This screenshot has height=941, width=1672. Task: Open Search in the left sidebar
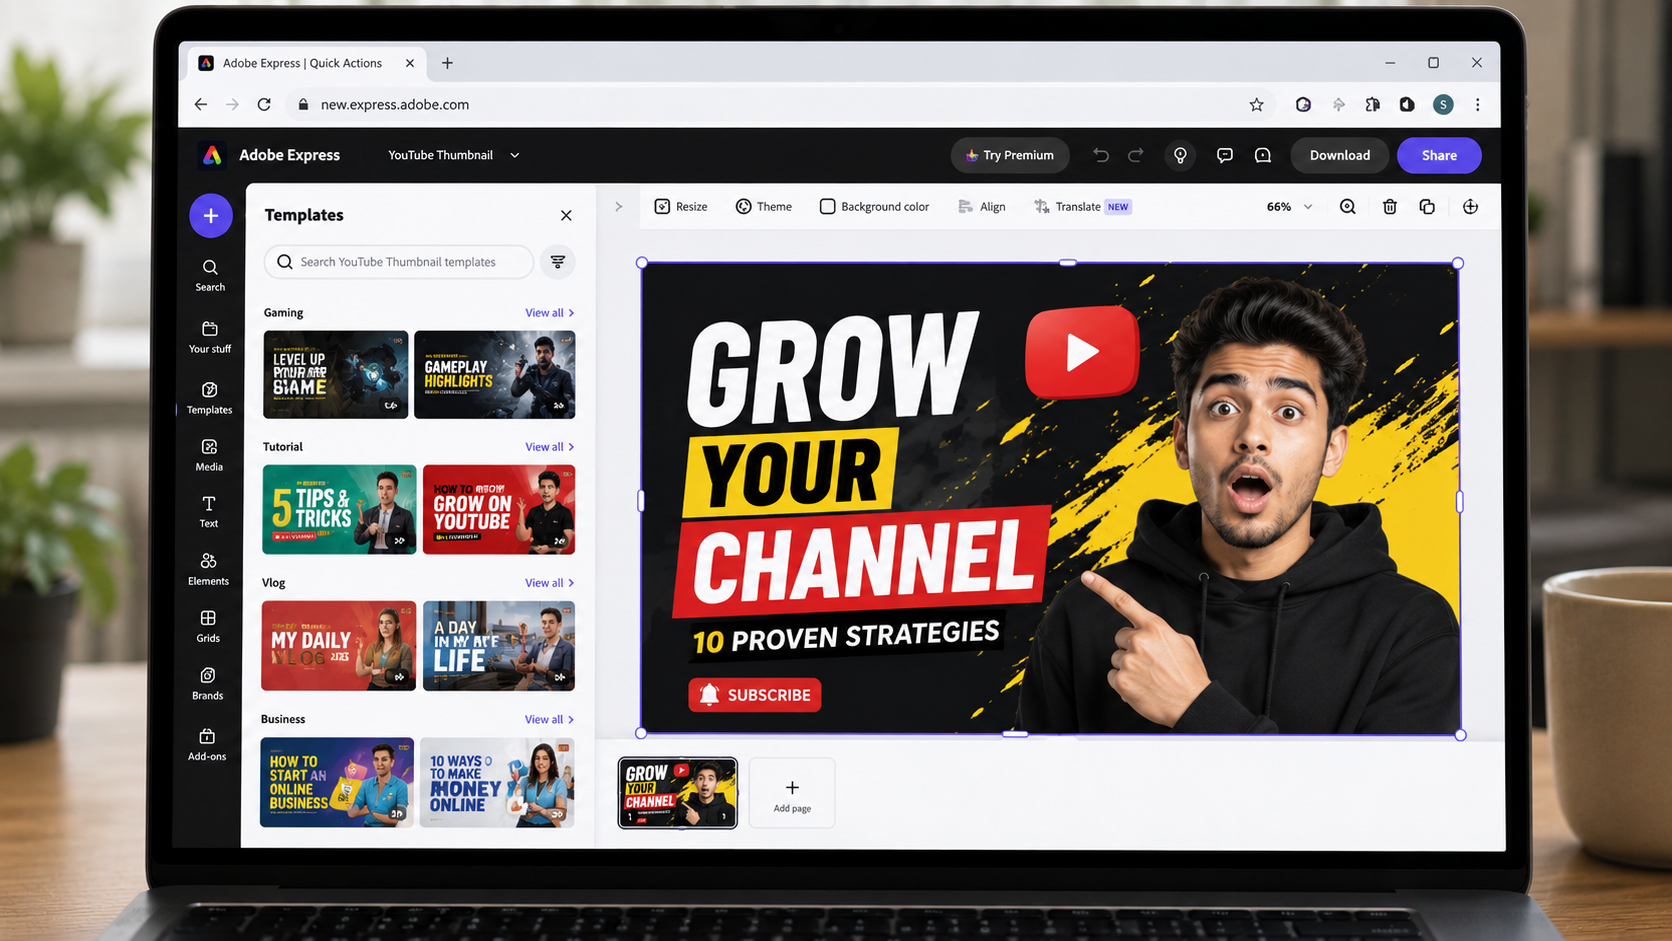click(210, 275)
